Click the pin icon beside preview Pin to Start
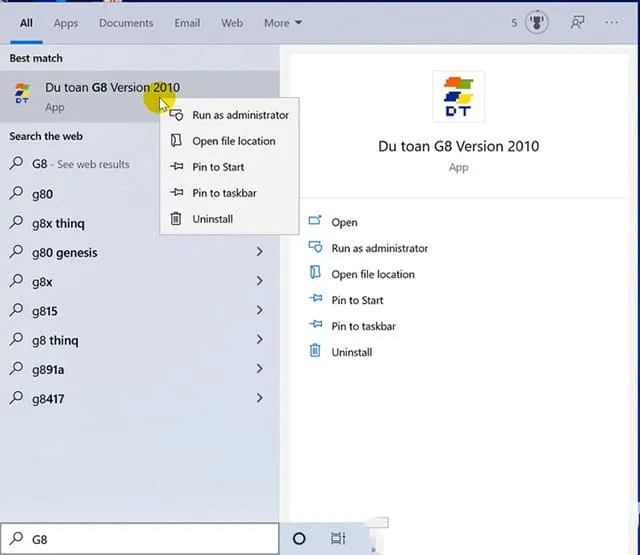Image resolution: width=640 pixels, height=555 pixels. coord(316,299)
